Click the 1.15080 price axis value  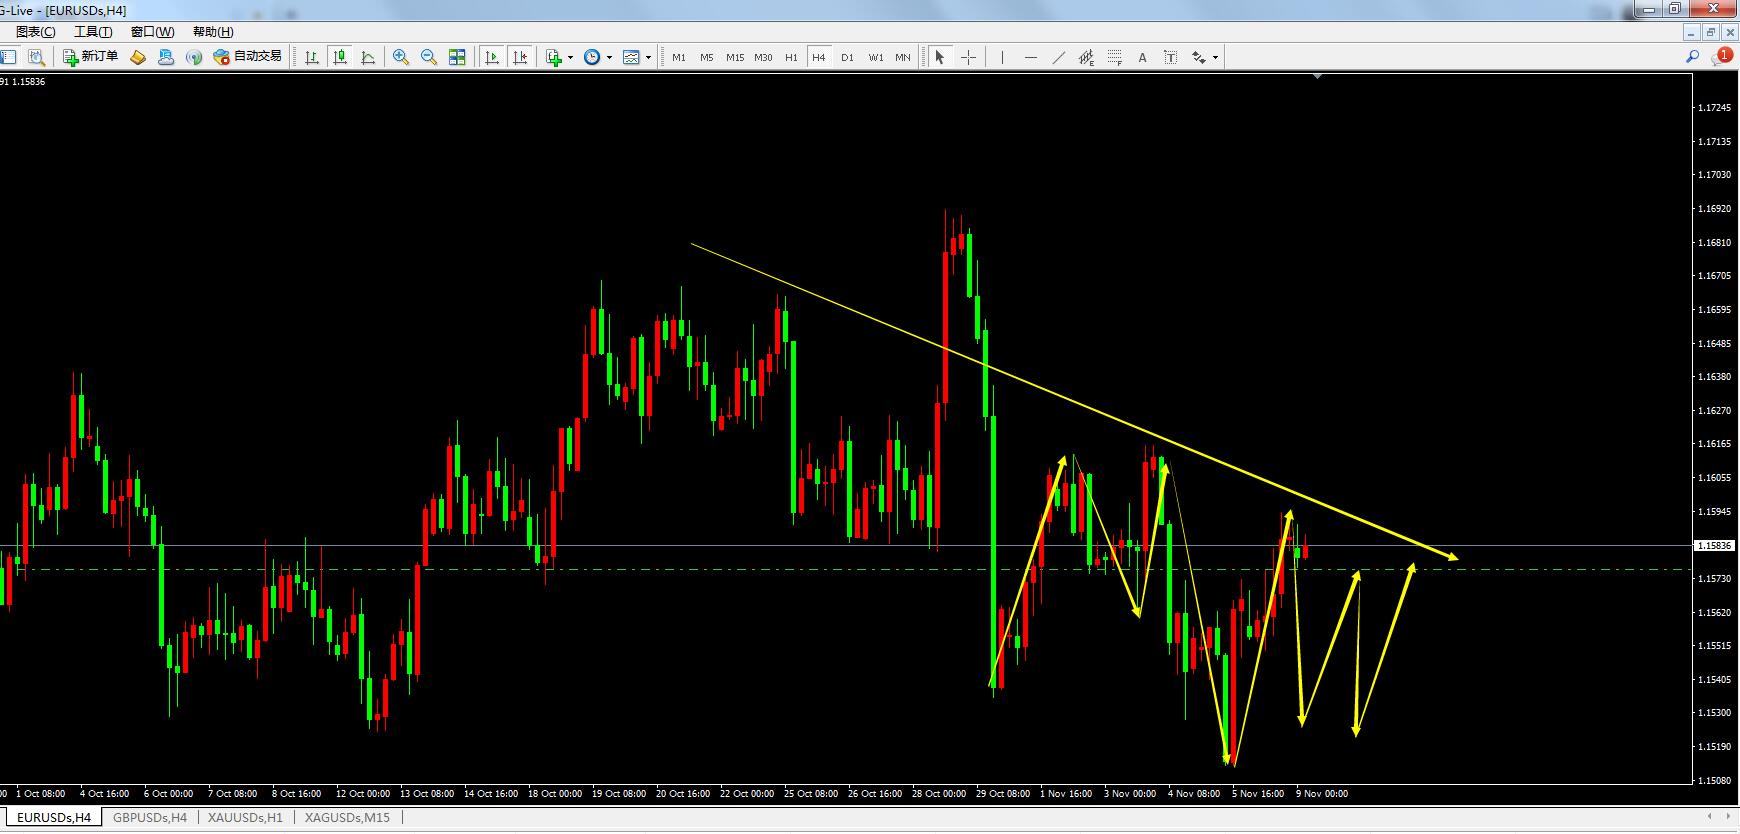pos(1714,780)
